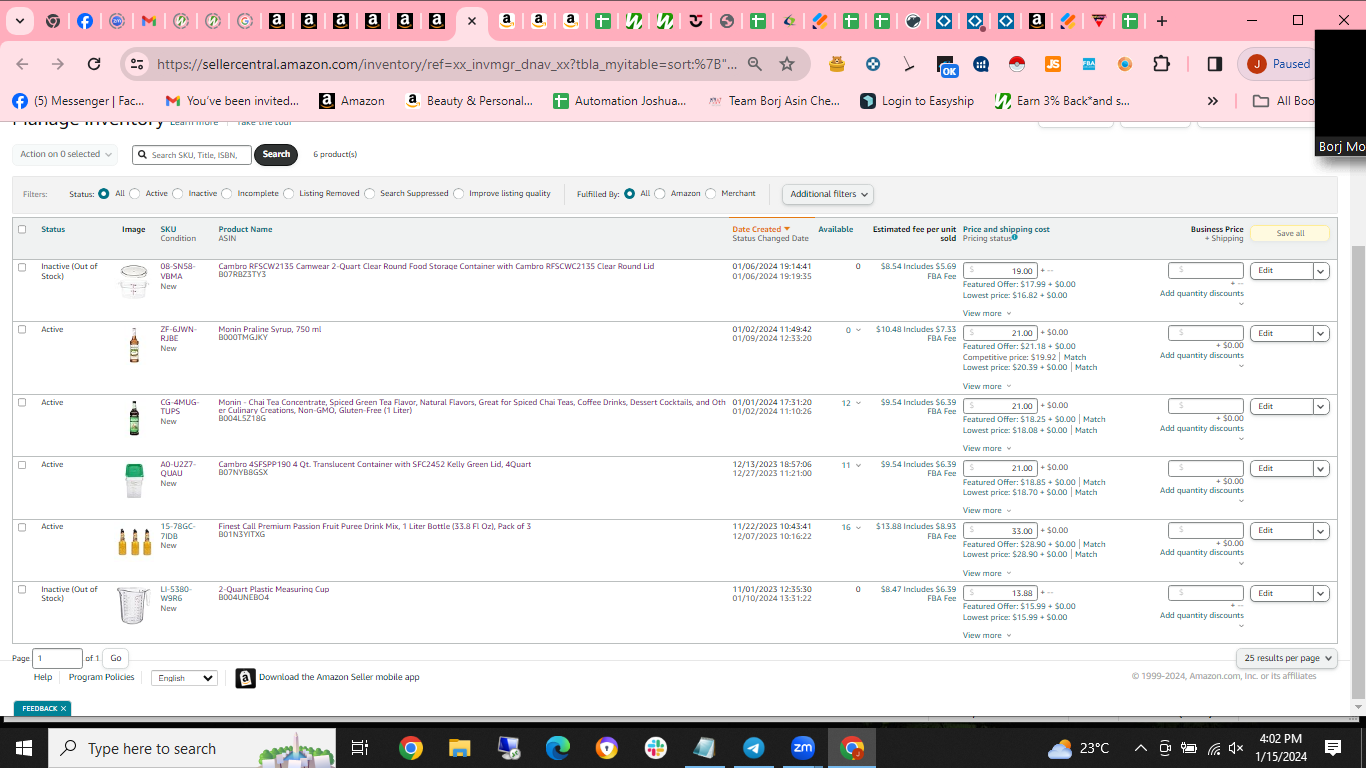This screenshot has height=768, width=1366.
Task: Tick the select-all checkbox in table header
Action: point(22,229)
